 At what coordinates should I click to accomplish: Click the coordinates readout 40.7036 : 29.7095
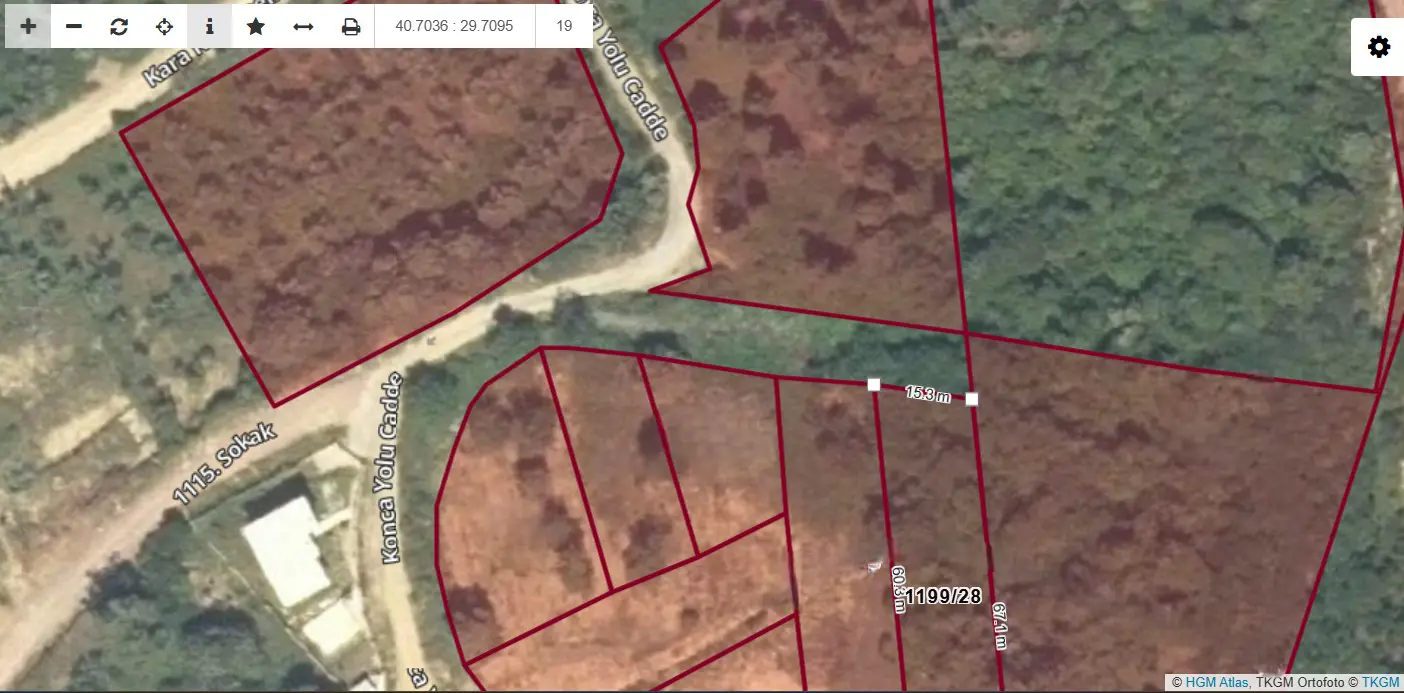[454, 26]
